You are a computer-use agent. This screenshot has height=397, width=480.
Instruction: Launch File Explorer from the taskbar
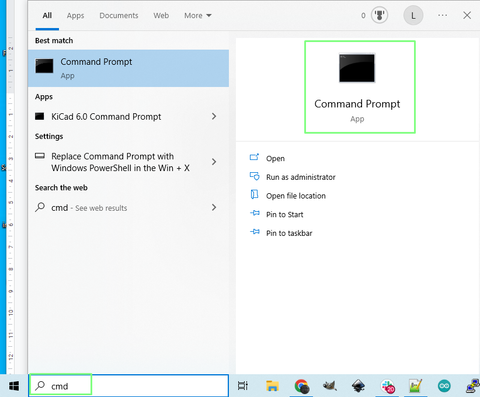pyautogui.click(x=272, y=386)
